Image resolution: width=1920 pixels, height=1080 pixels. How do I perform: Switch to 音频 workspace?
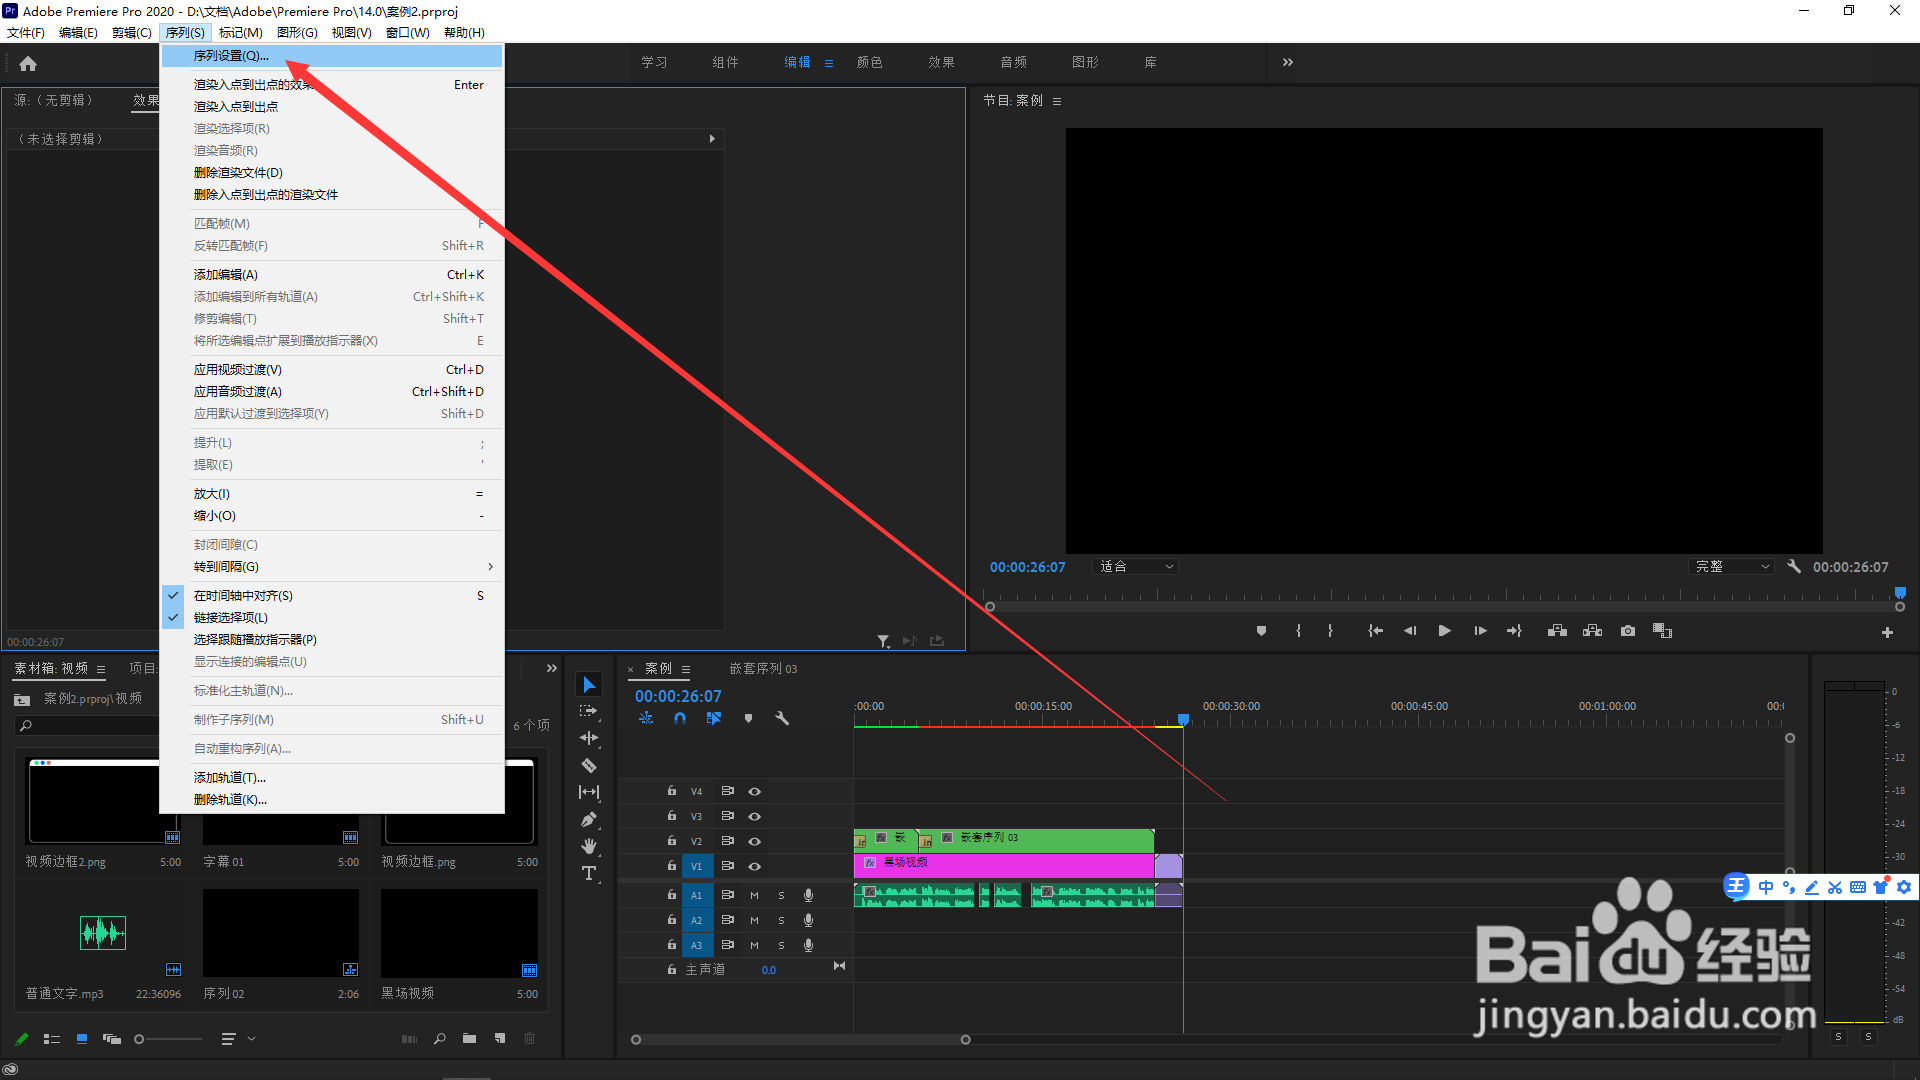1013,62
